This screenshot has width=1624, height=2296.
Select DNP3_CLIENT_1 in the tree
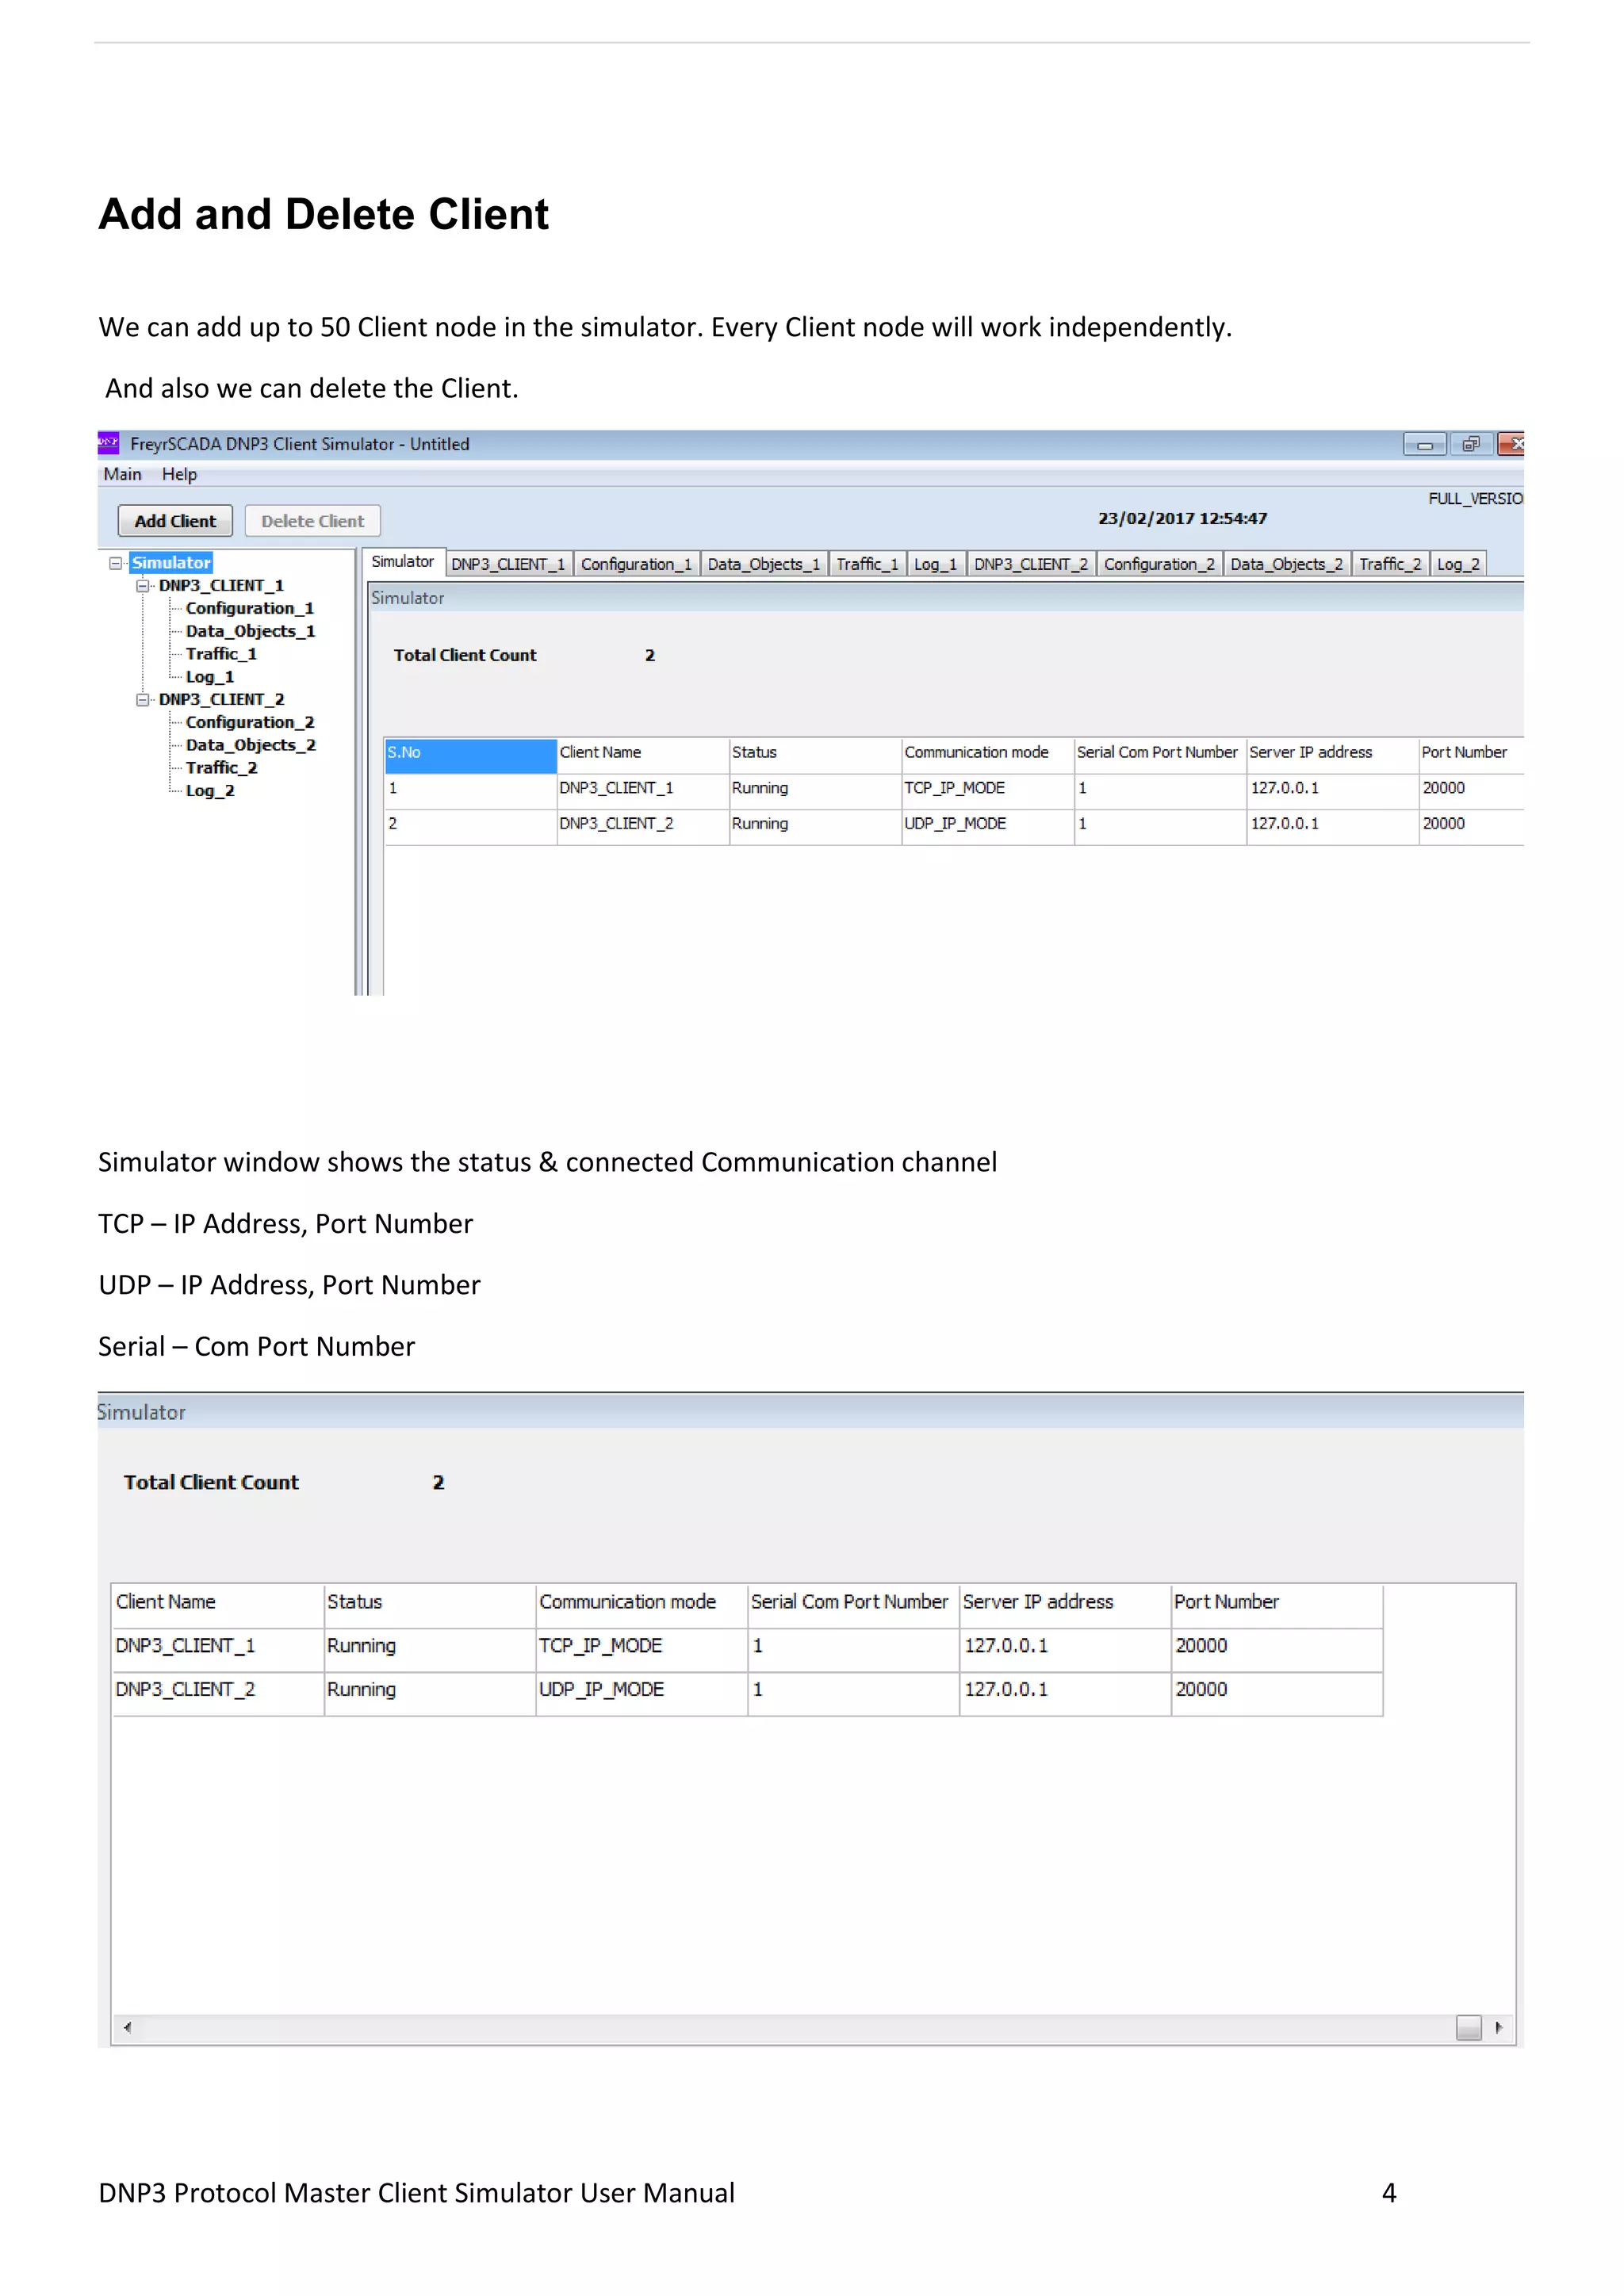pyautogui.click(x=221, y=586)
